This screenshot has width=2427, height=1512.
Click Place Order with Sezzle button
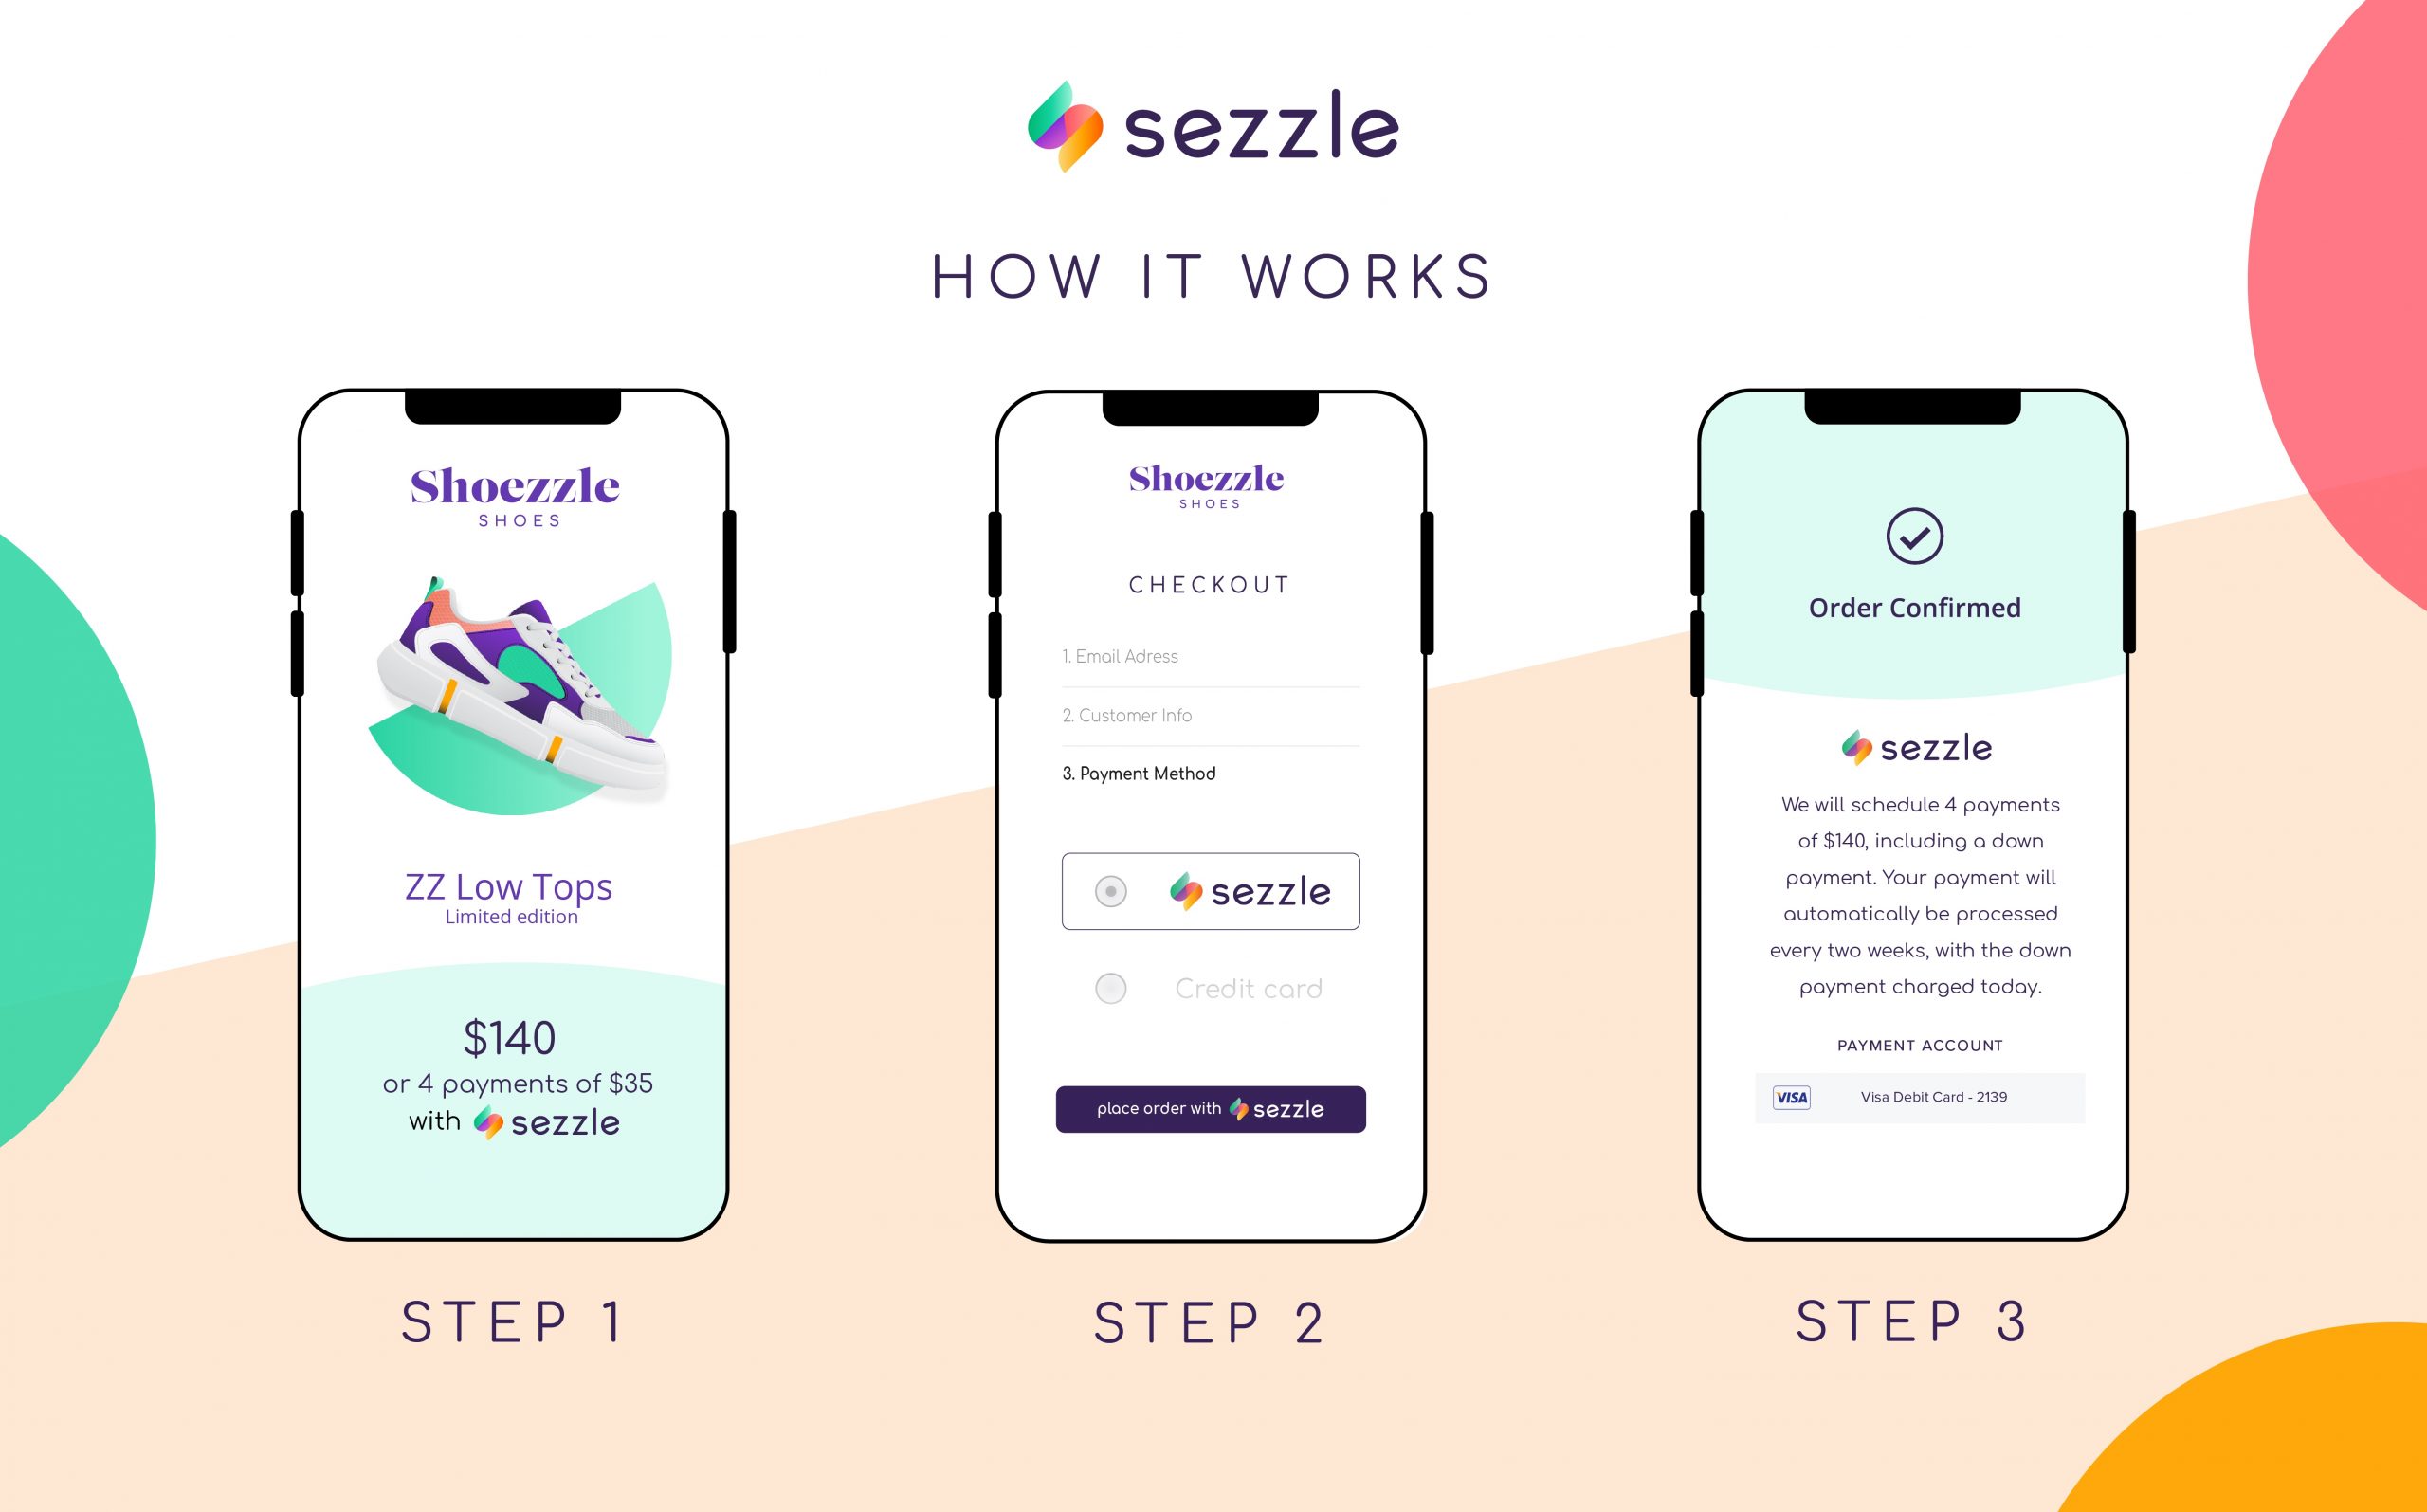click(1213, 1110)
